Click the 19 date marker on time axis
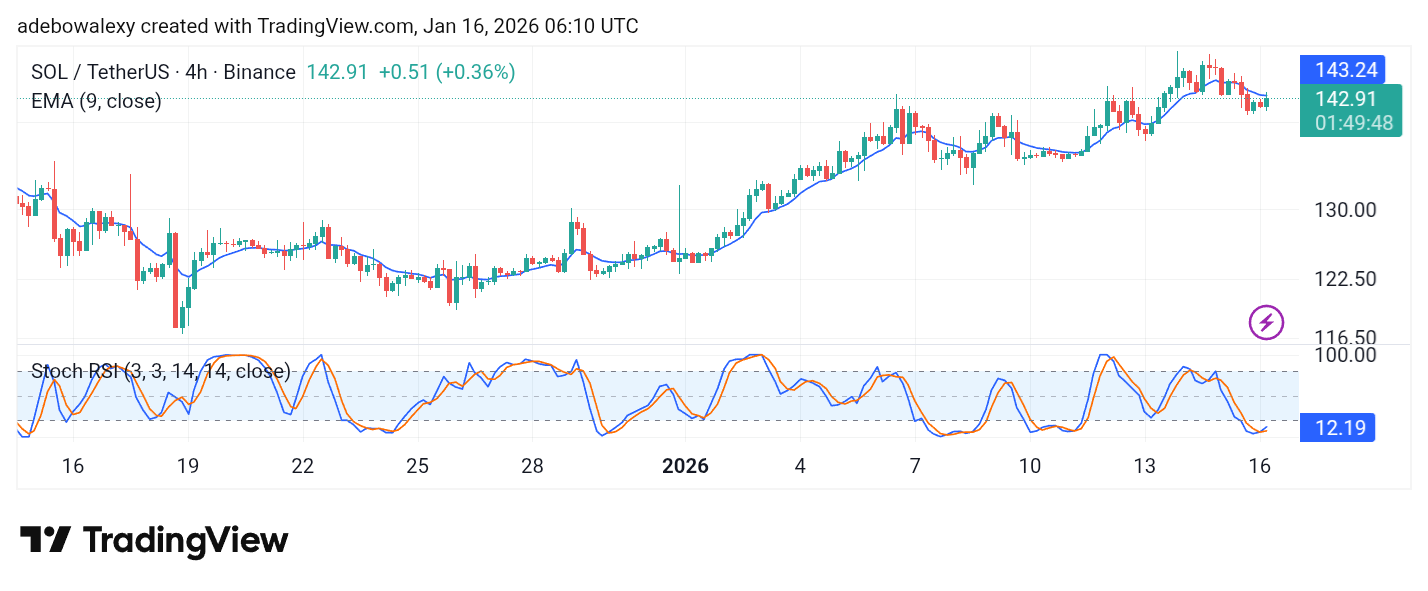The image size is (1428, 591). [187, 466]
